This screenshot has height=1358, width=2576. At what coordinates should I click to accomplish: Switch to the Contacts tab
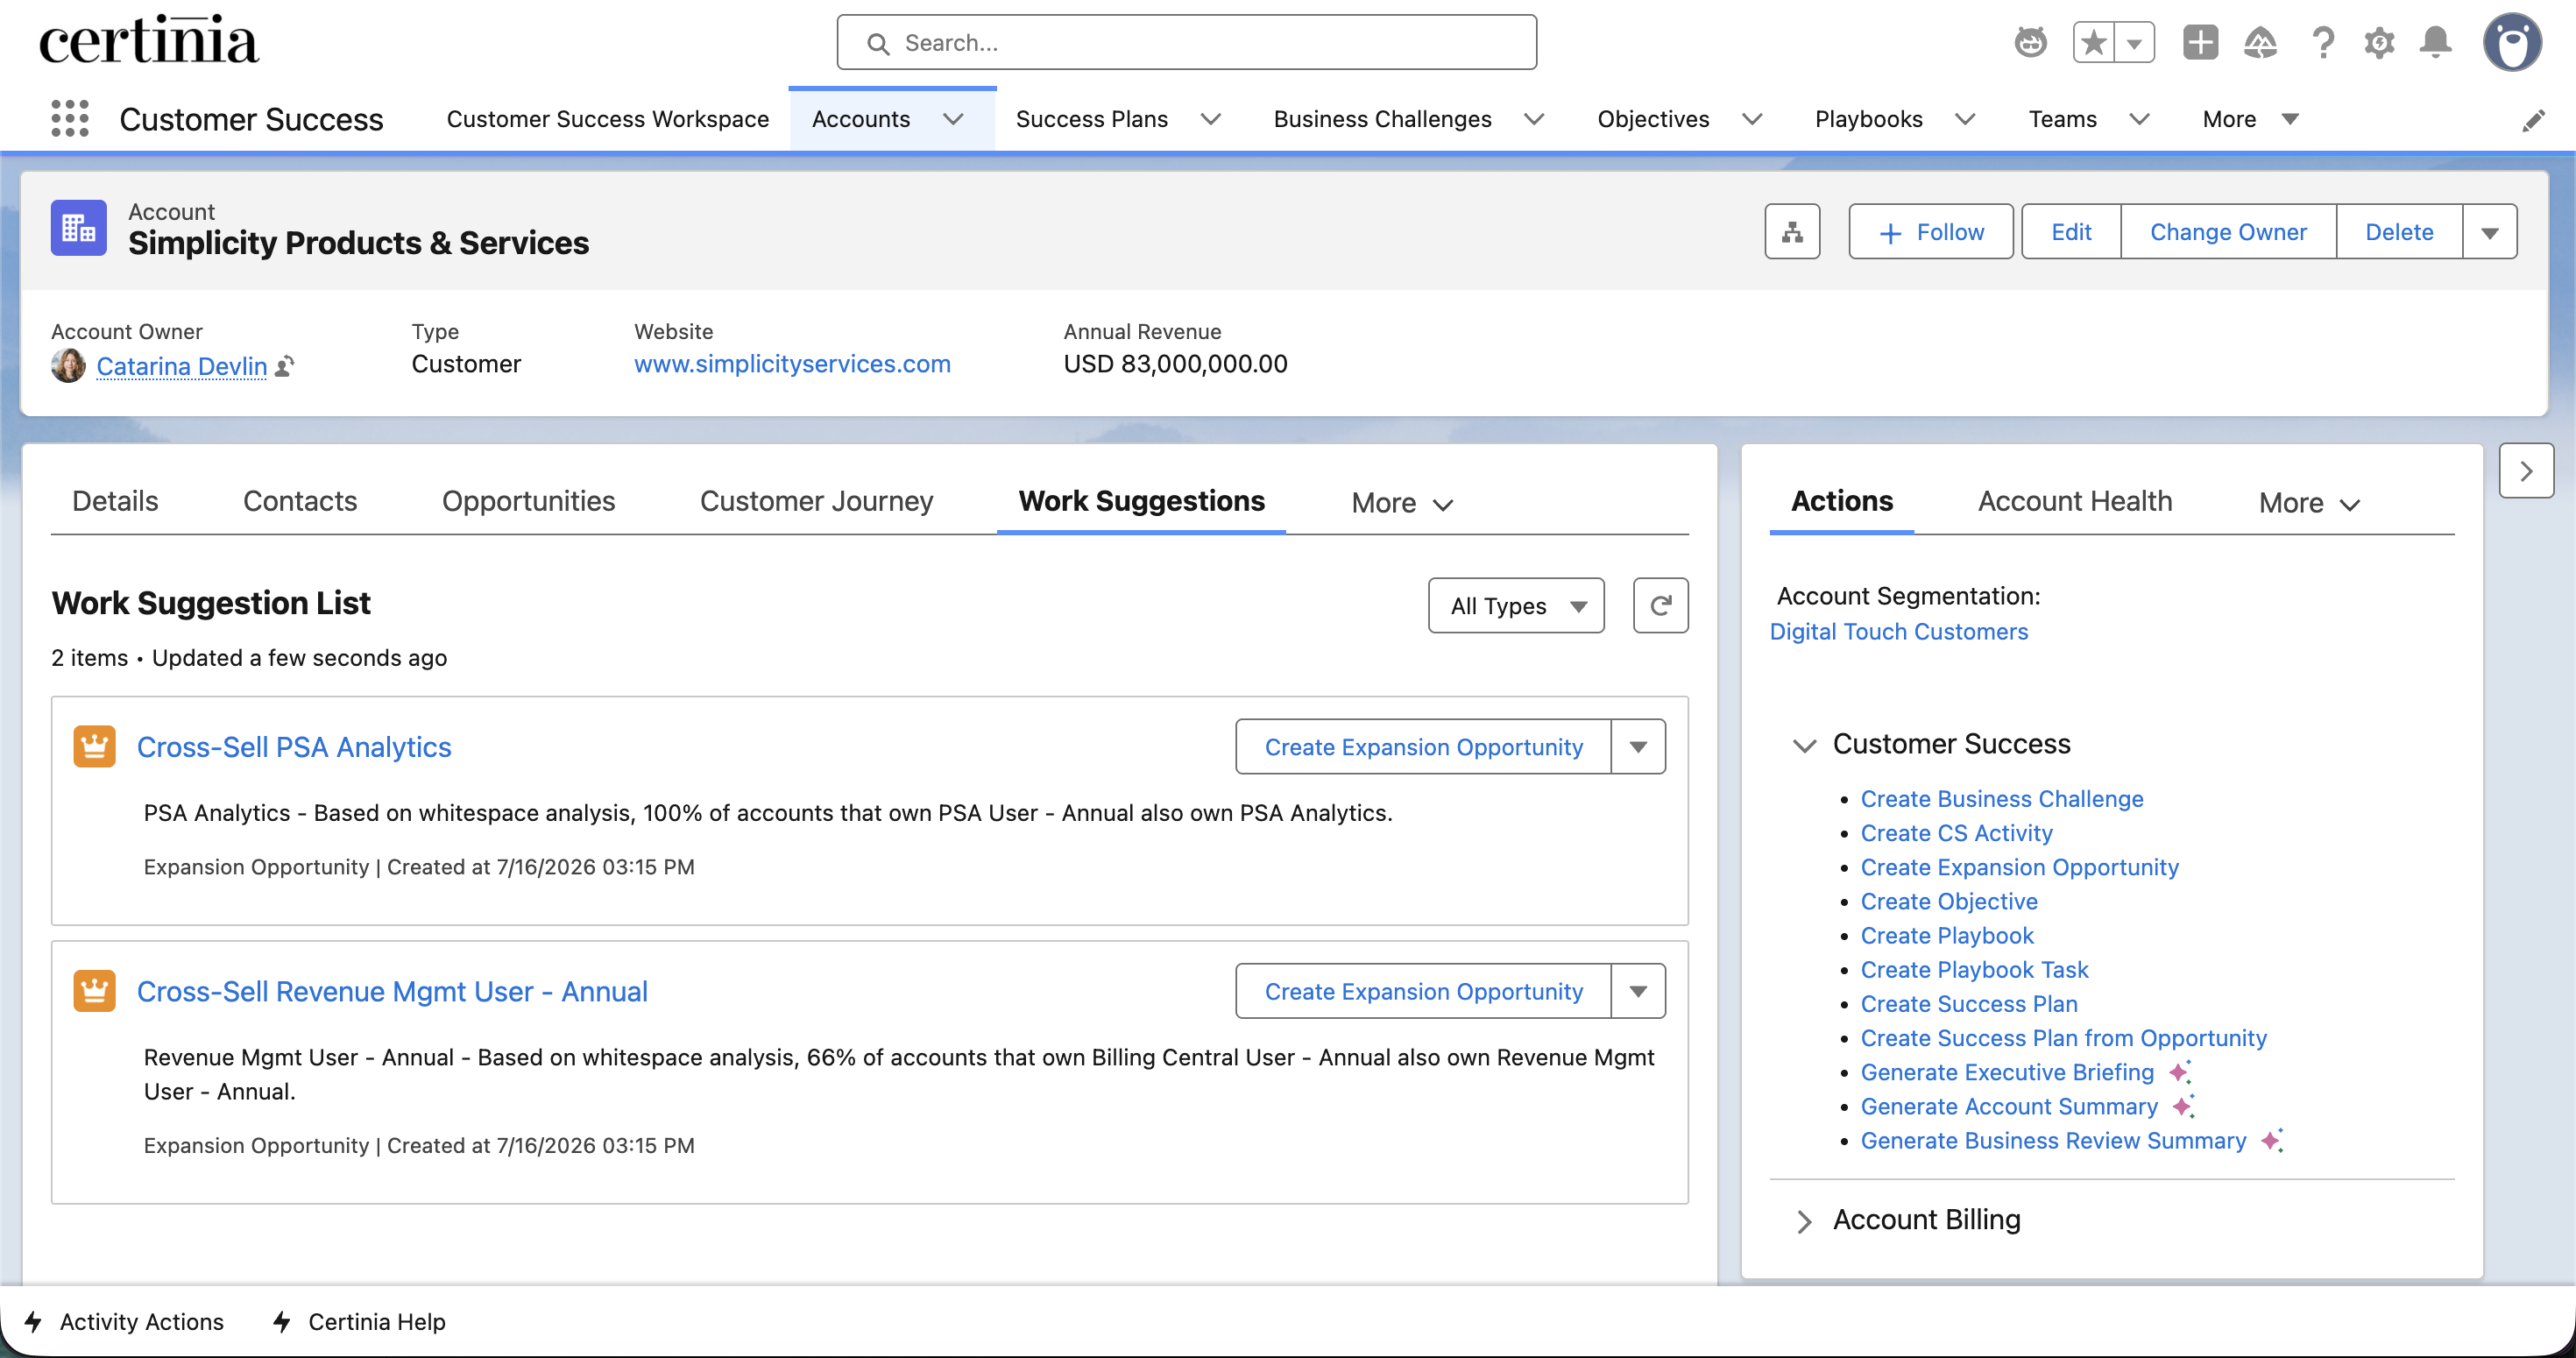(300, 501)
